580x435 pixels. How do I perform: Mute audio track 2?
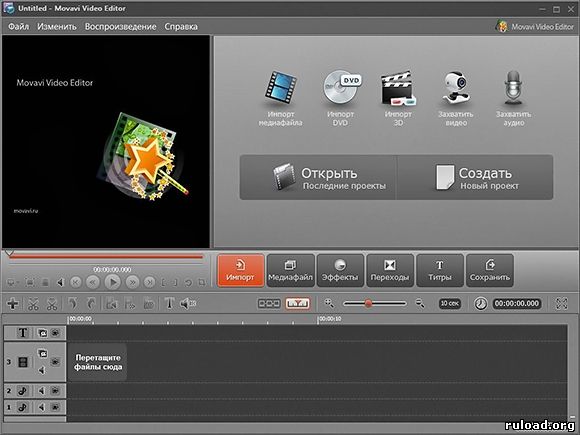point(41,391)
